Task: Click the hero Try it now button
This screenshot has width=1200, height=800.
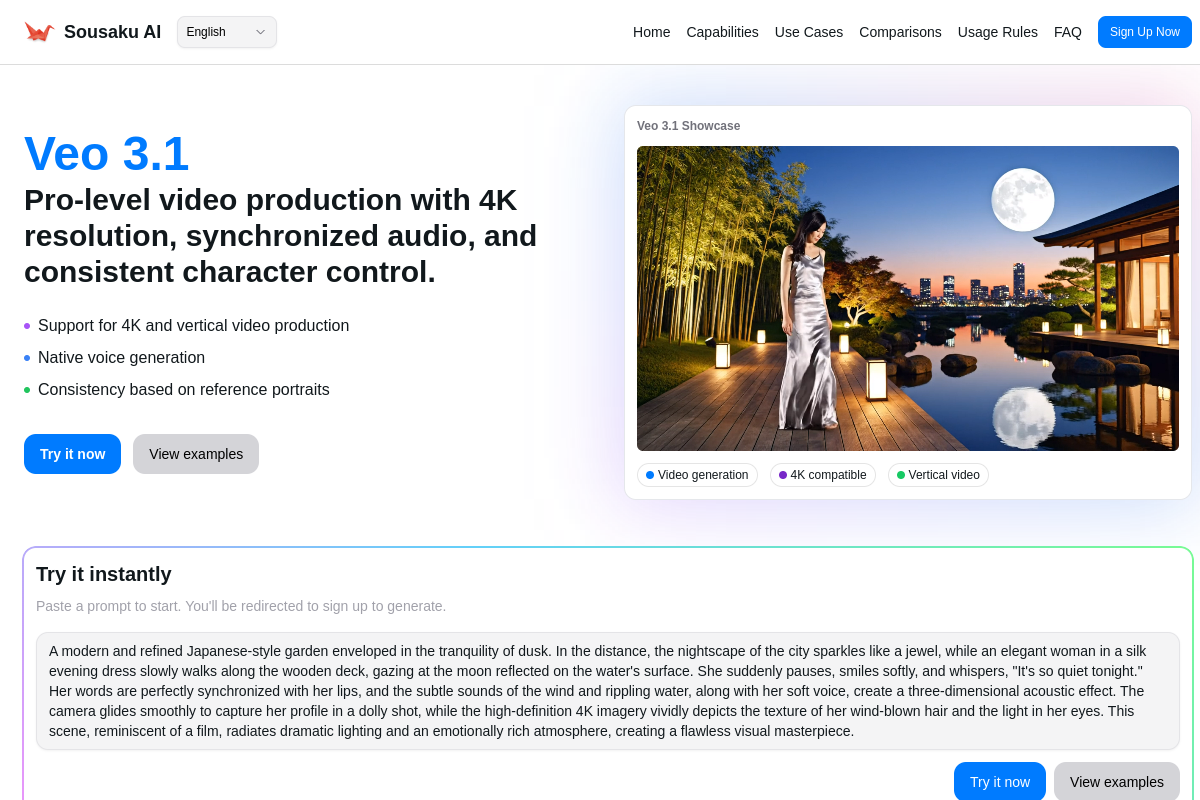Action: (72, 454)
